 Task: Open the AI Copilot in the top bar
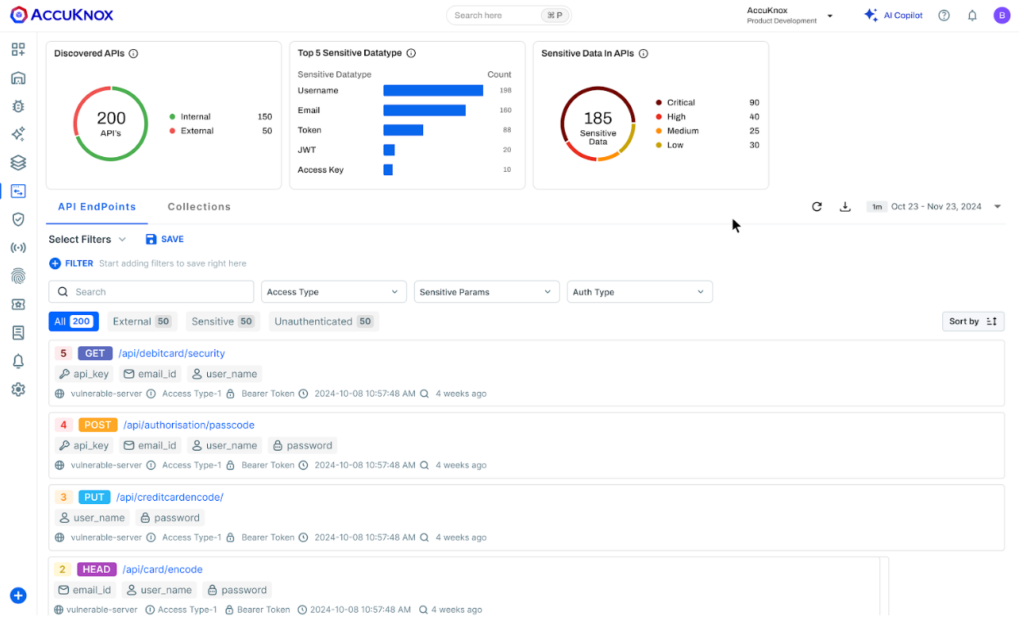coord(893,14)
